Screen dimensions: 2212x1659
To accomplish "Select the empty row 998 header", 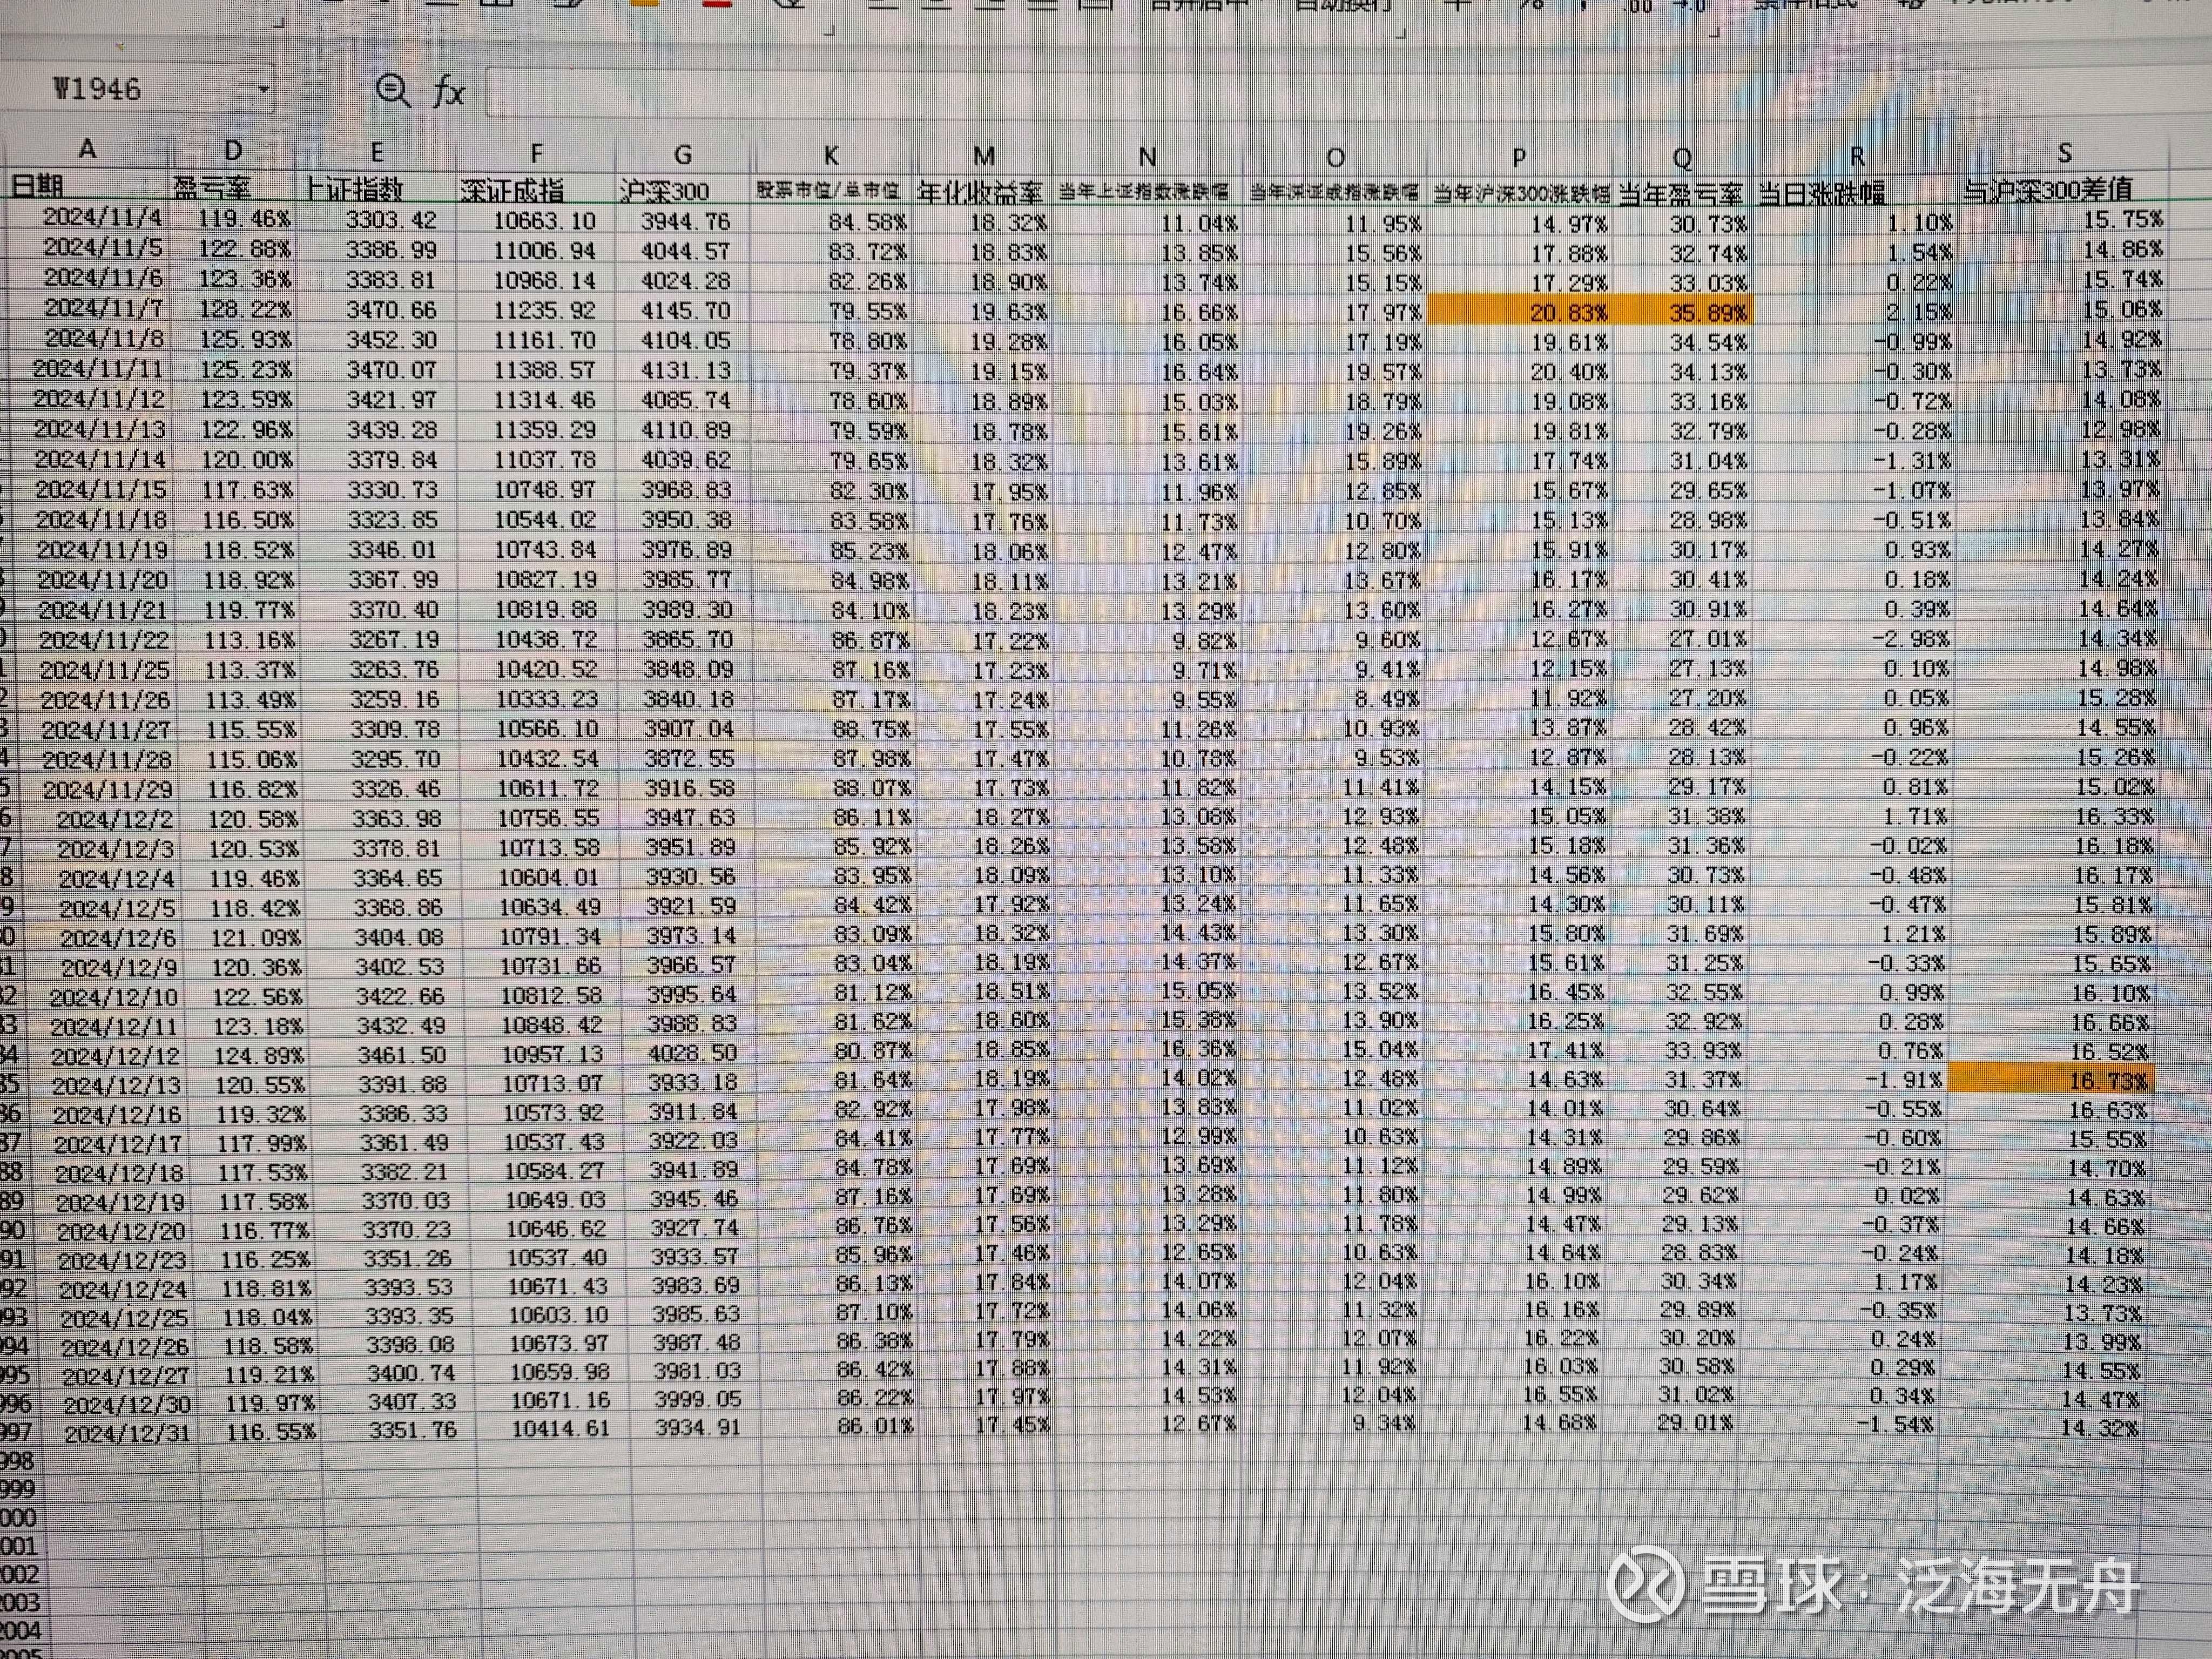I will tap(16, 1461).
